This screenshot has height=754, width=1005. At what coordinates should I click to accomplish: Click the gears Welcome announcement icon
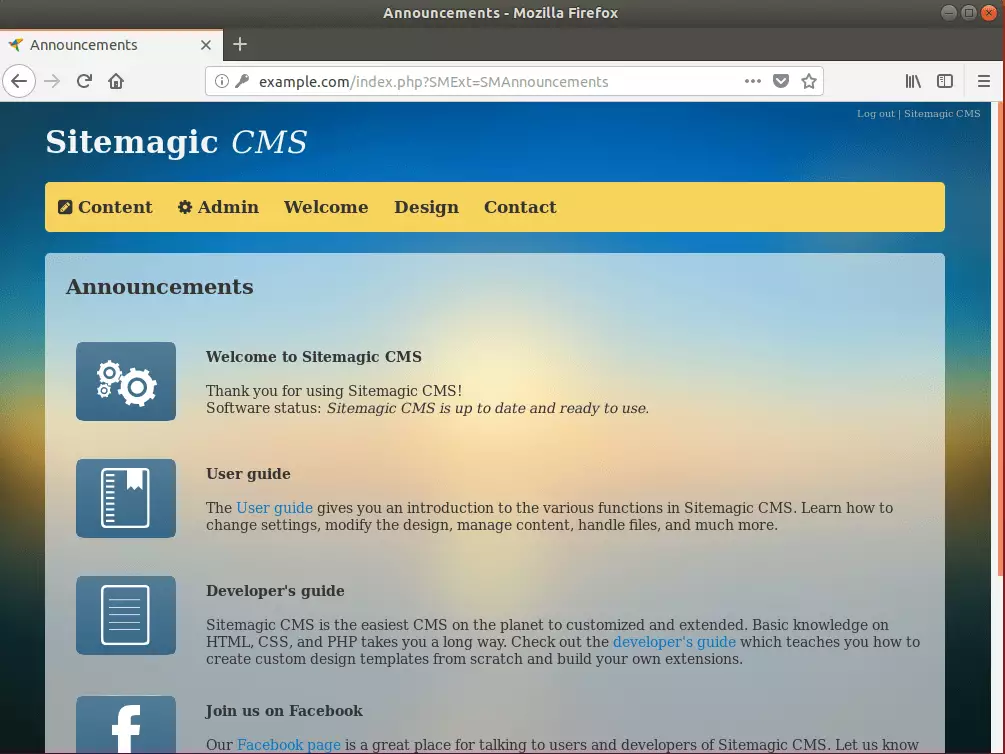point(126,381)
